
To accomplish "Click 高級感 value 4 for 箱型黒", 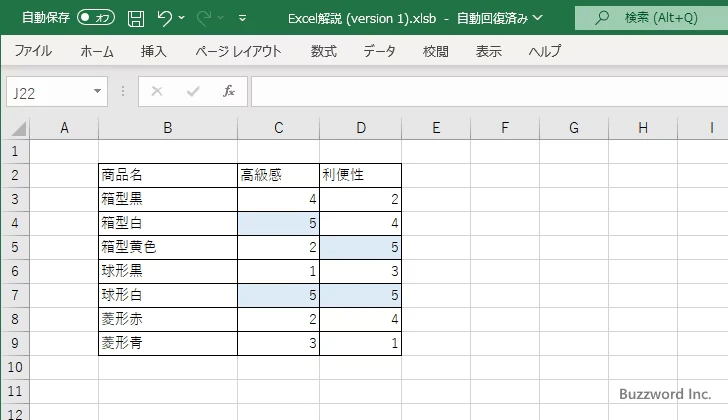I will click(278, 199).
